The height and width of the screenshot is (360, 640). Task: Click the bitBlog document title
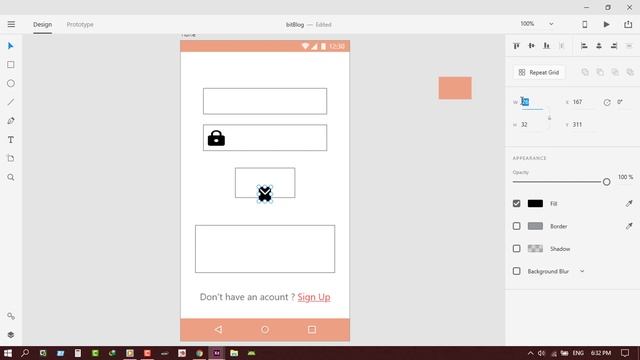click(295, 24)
